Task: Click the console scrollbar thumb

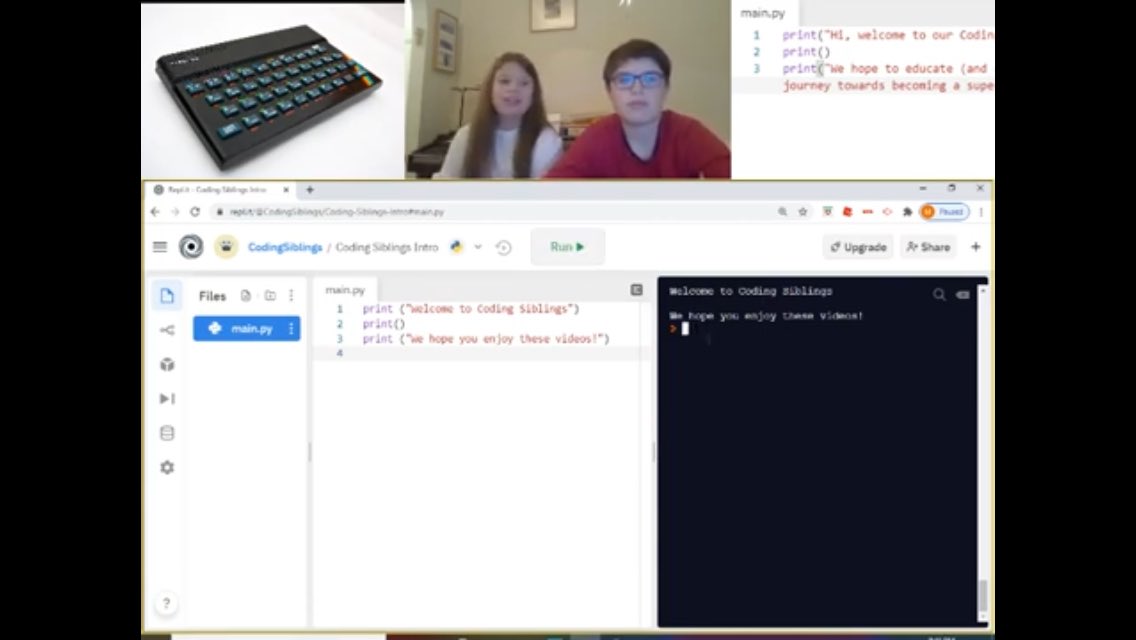Action: (983, 596)
